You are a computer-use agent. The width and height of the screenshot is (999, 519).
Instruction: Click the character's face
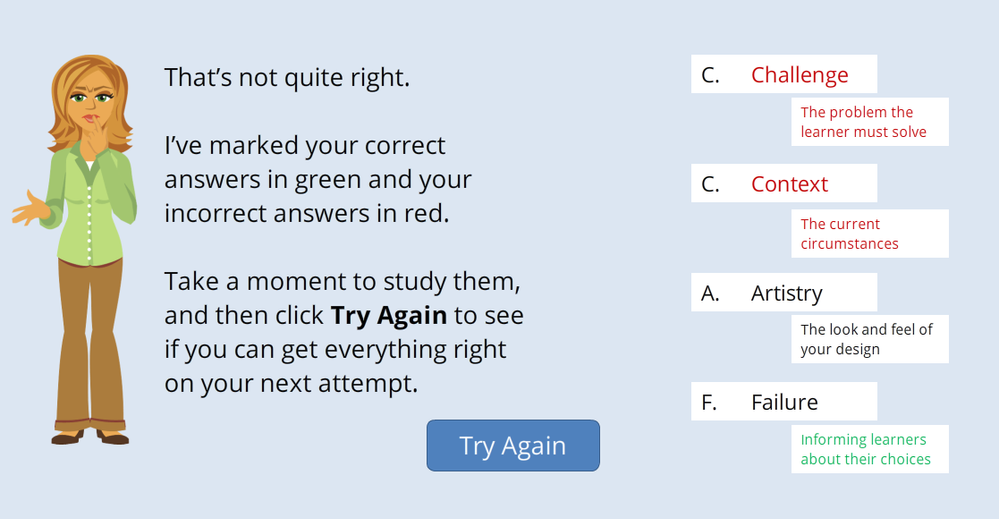93,102
